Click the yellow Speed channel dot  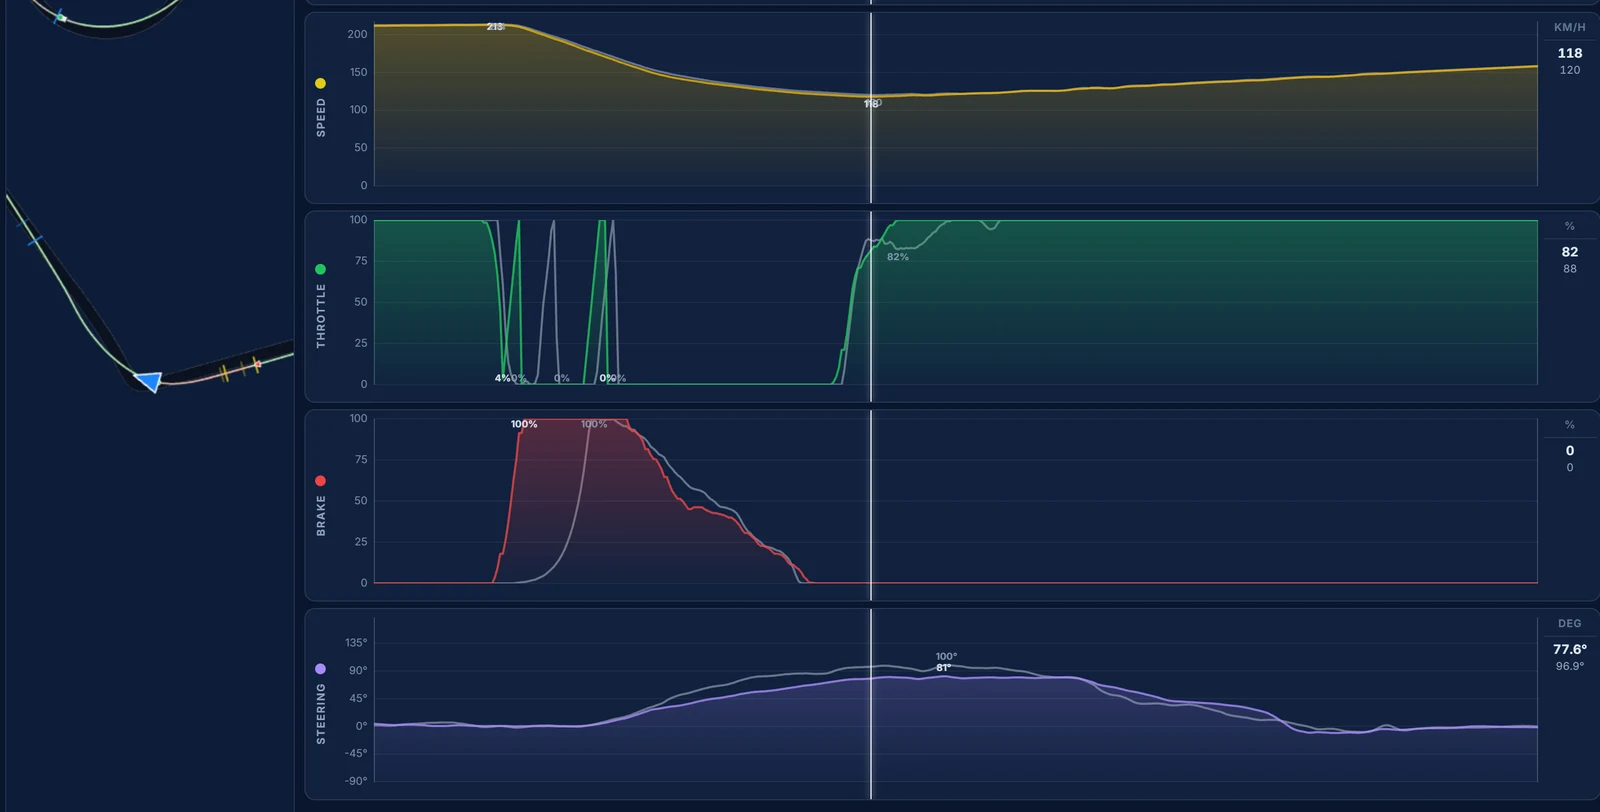[x=320, y=83]
